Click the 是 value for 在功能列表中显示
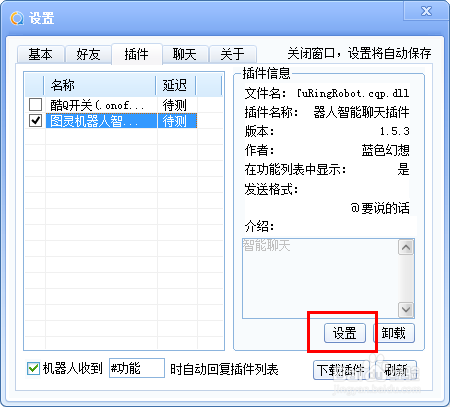450x407 pixels. [403, 169]
